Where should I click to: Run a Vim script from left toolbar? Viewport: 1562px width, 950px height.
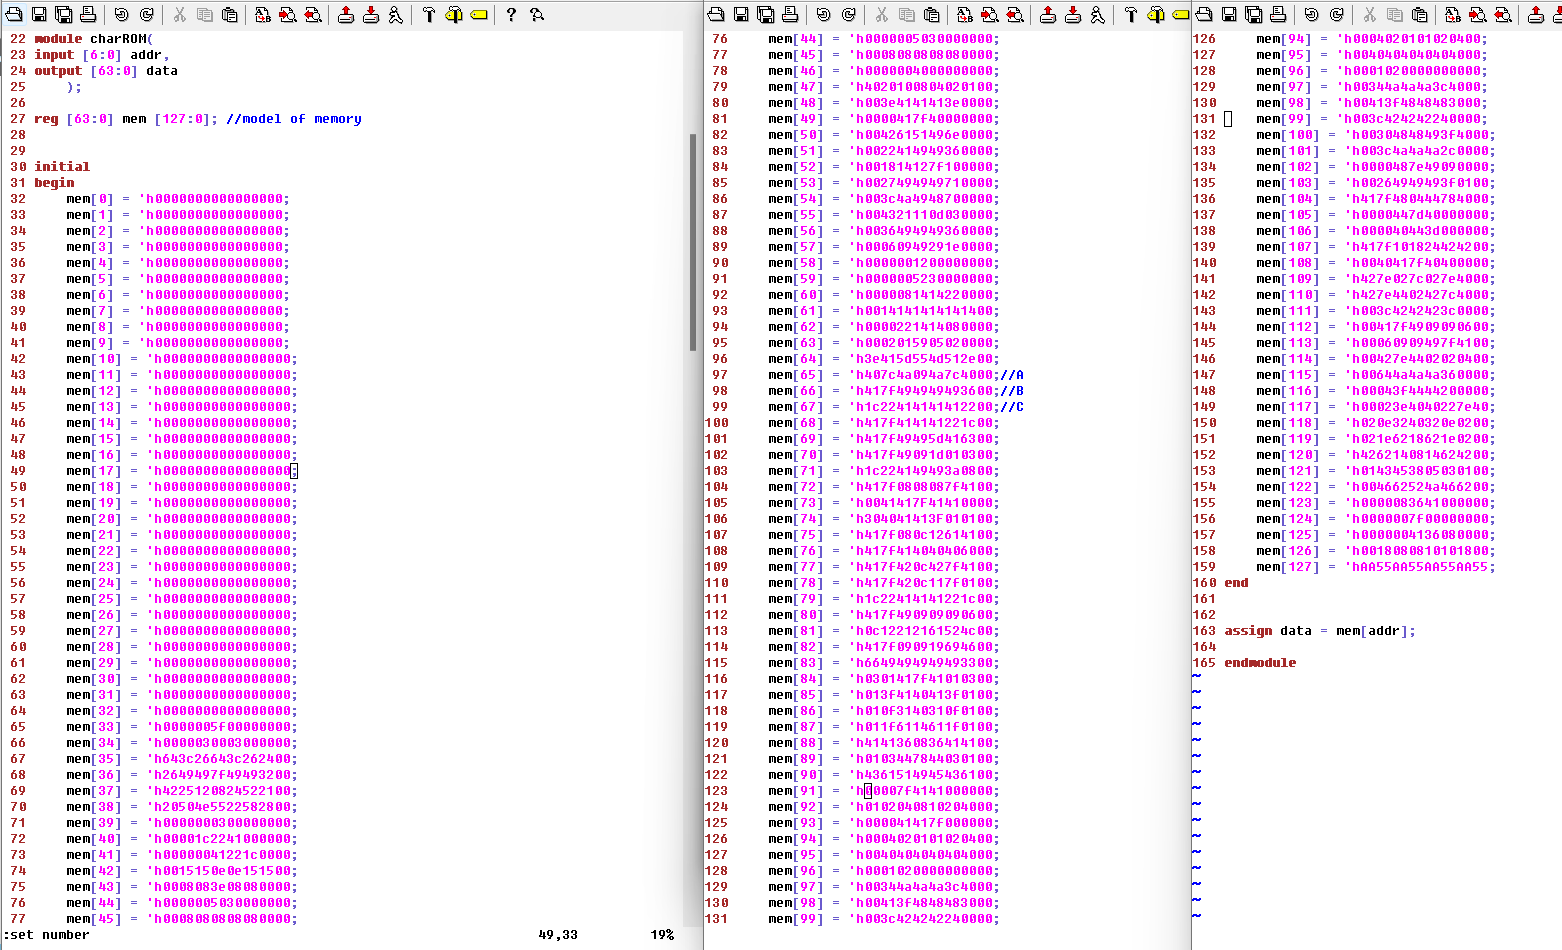tap(396, 14)
